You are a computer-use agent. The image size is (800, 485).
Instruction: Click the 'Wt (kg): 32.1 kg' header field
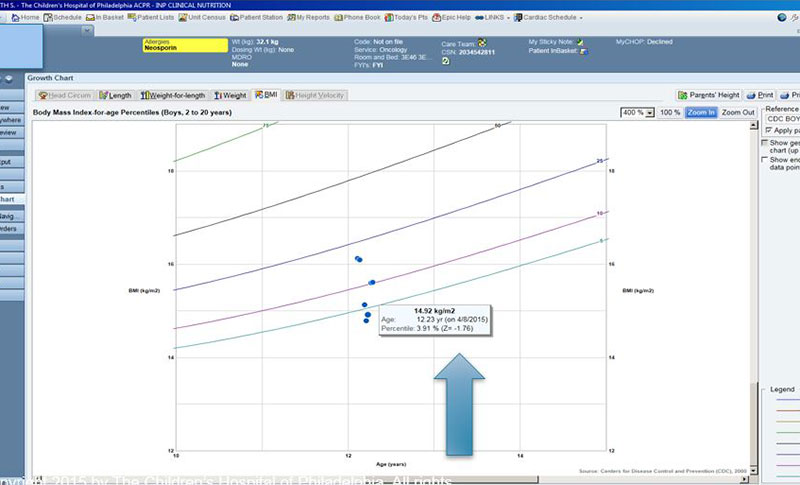255,42
